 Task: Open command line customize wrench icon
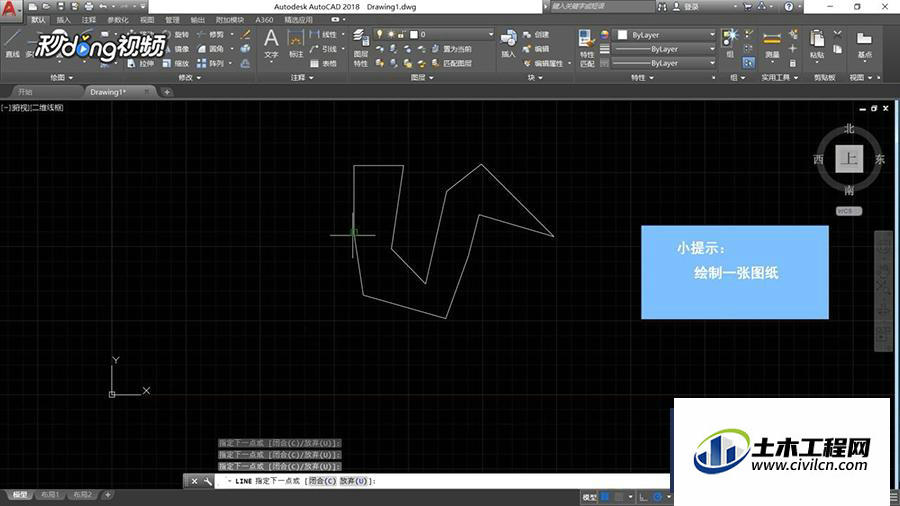[x=207, y=481]
